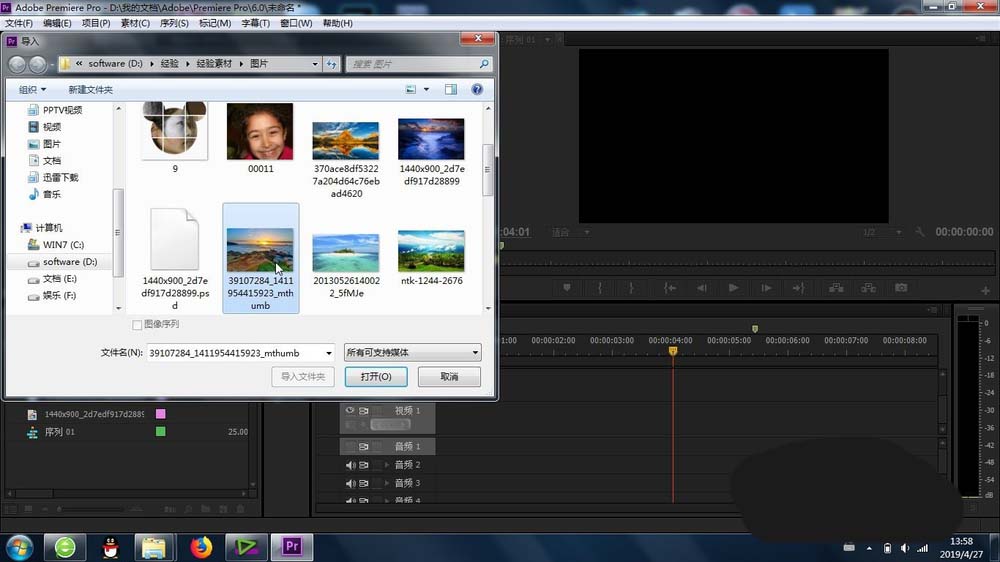The image size is (1000, 562).
Task: Click the 打开(O) open button
Action: coord(376,377)
